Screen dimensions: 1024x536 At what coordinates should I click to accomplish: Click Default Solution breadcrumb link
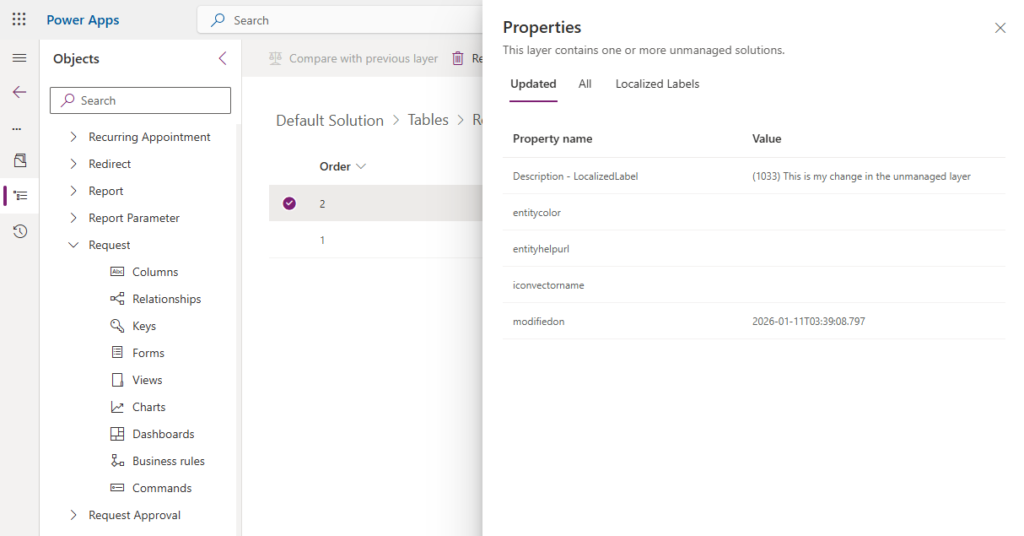click(329, 120)
